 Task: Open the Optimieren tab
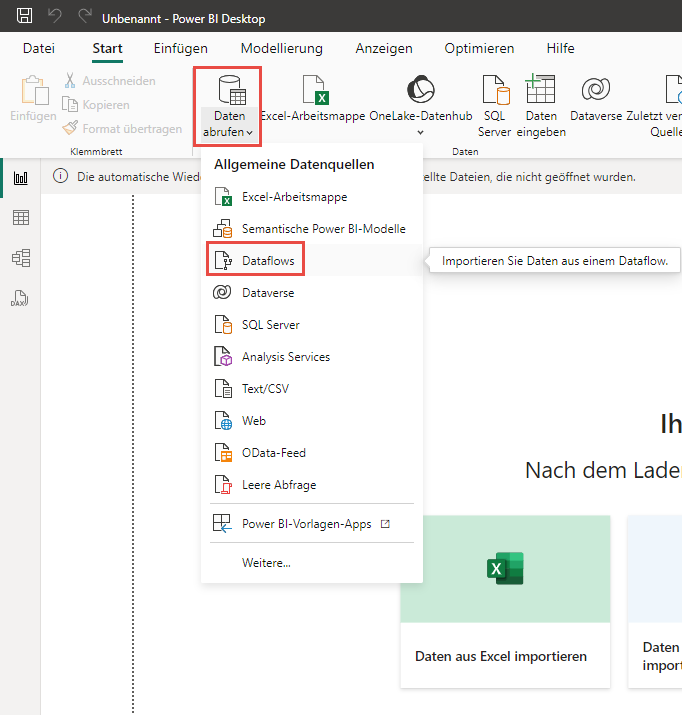tap(479, 48)
